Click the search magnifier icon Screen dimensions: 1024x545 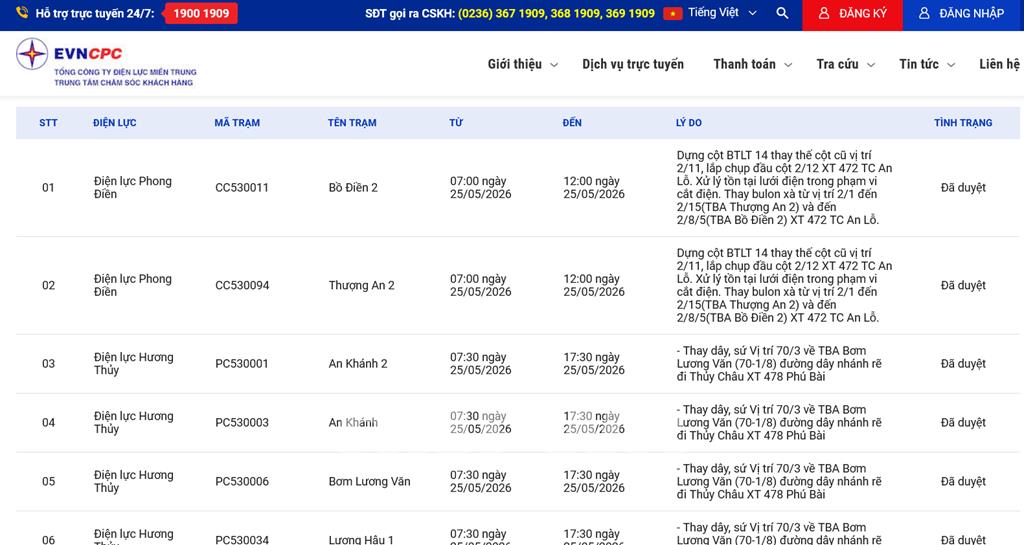coord(782,13)
